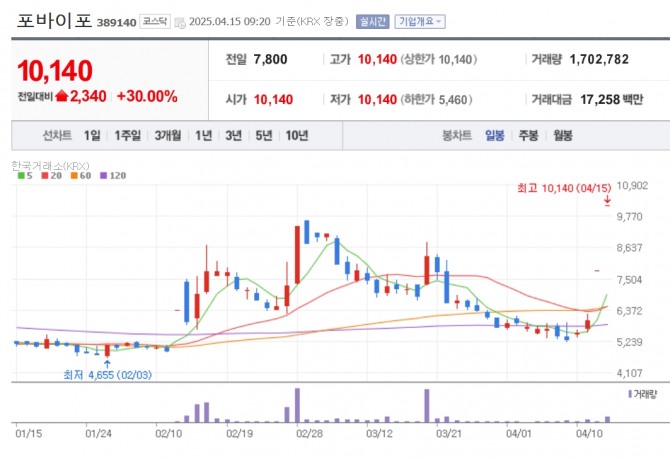Click the 코스닥 market badge

155,21
